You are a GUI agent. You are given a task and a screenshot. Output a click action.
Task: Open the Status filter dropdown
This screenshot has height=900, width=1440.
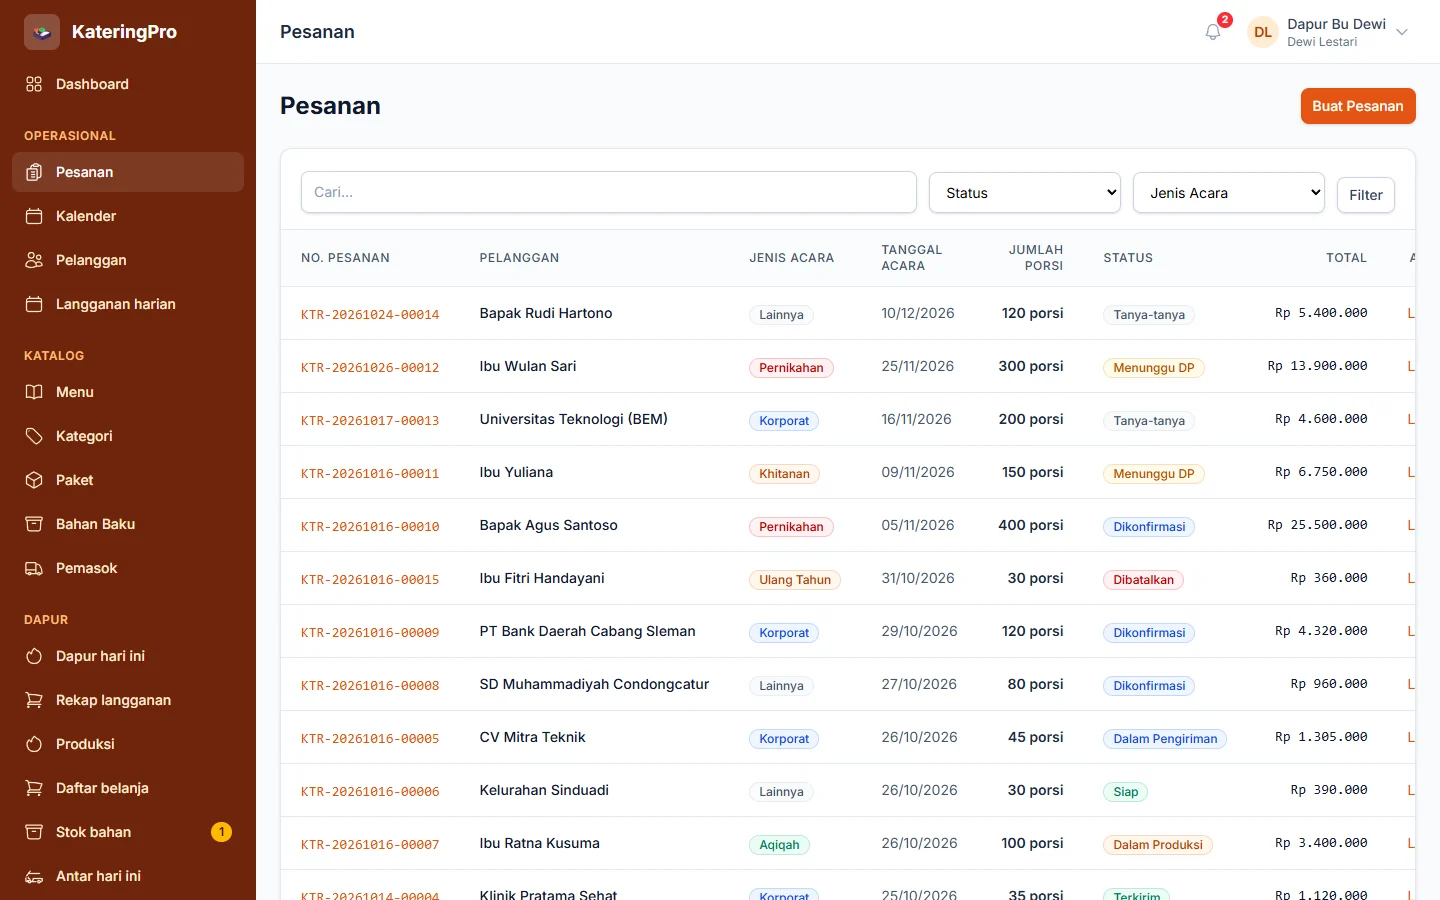point(1025,193)
